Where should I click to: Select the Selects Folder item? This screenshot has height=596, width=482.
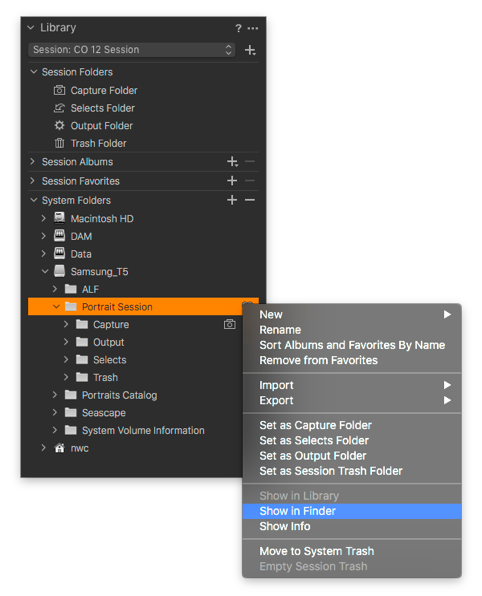(x=103, y=108)
